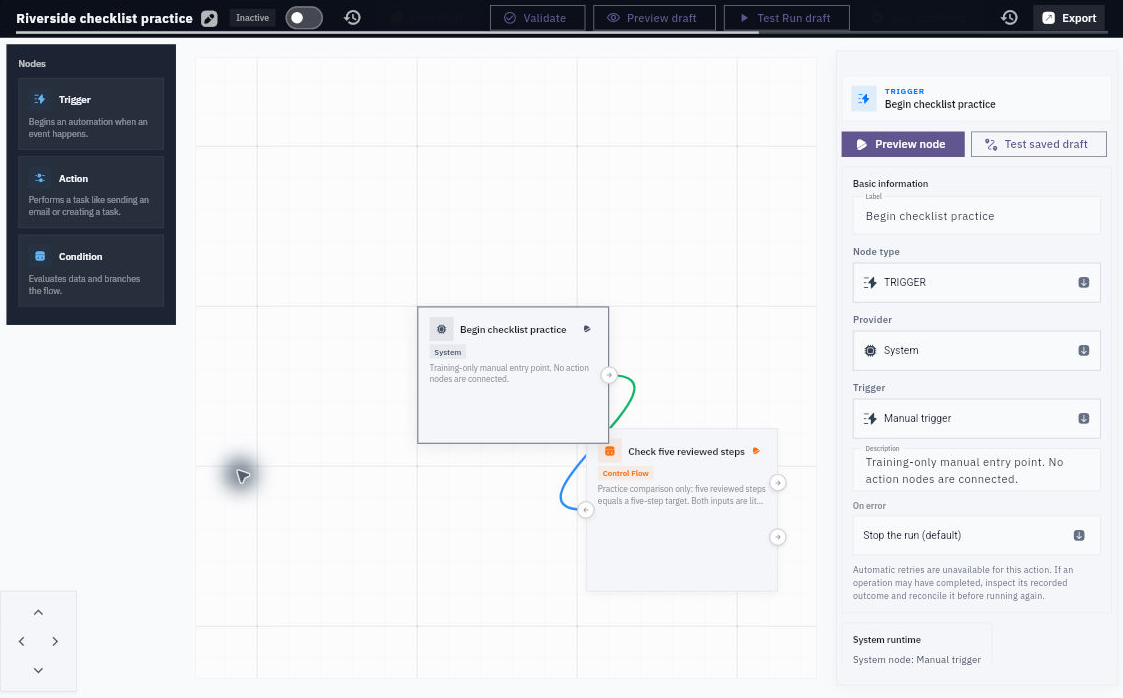Click the Trigger lightning icon in the Nodes palette
1123x698 pixels.
tap(40, 100)
